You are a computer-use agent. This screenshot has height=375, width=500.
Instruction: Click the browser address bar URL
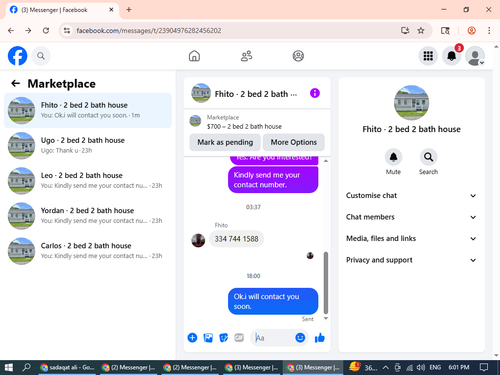(x=149, y=31)
